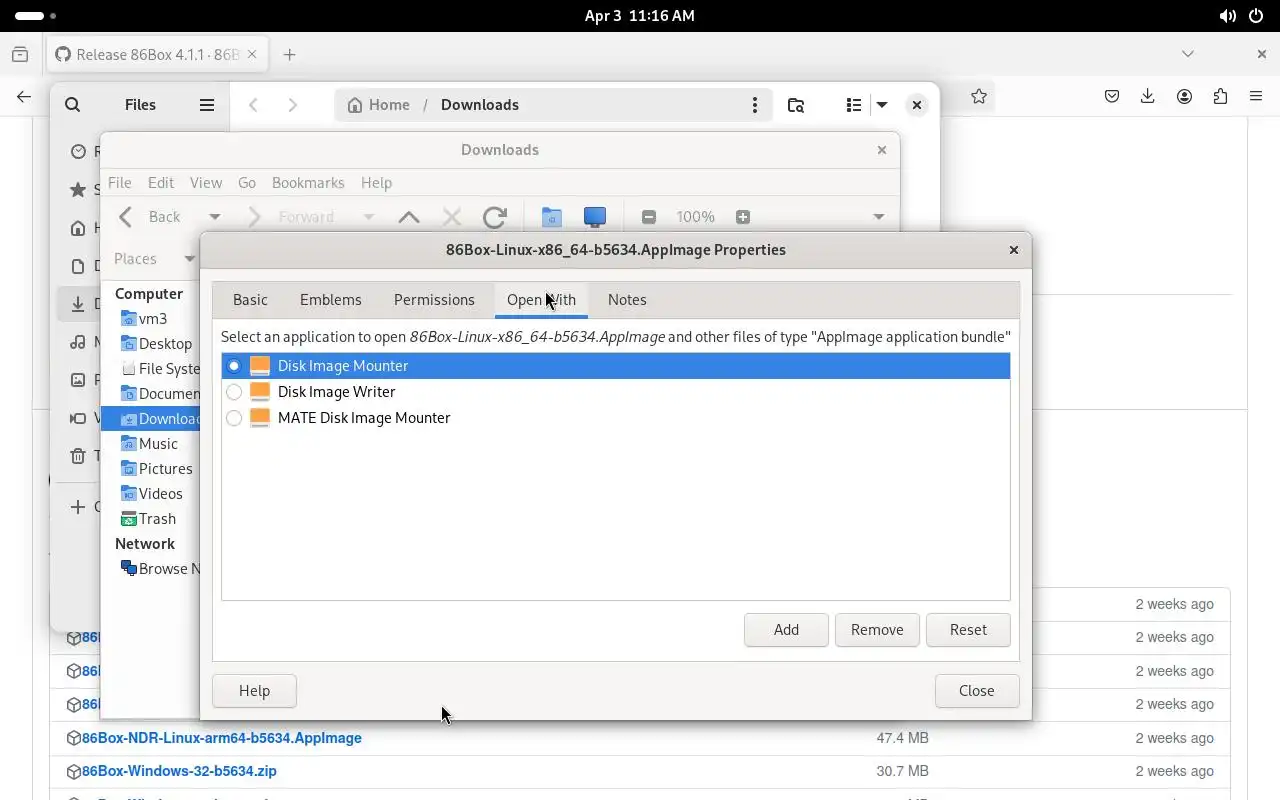Select the MATE Disk Image Mounter radio button
Image resolution: width=1280 pixels, height=800 pixels.
coord(234,418)
